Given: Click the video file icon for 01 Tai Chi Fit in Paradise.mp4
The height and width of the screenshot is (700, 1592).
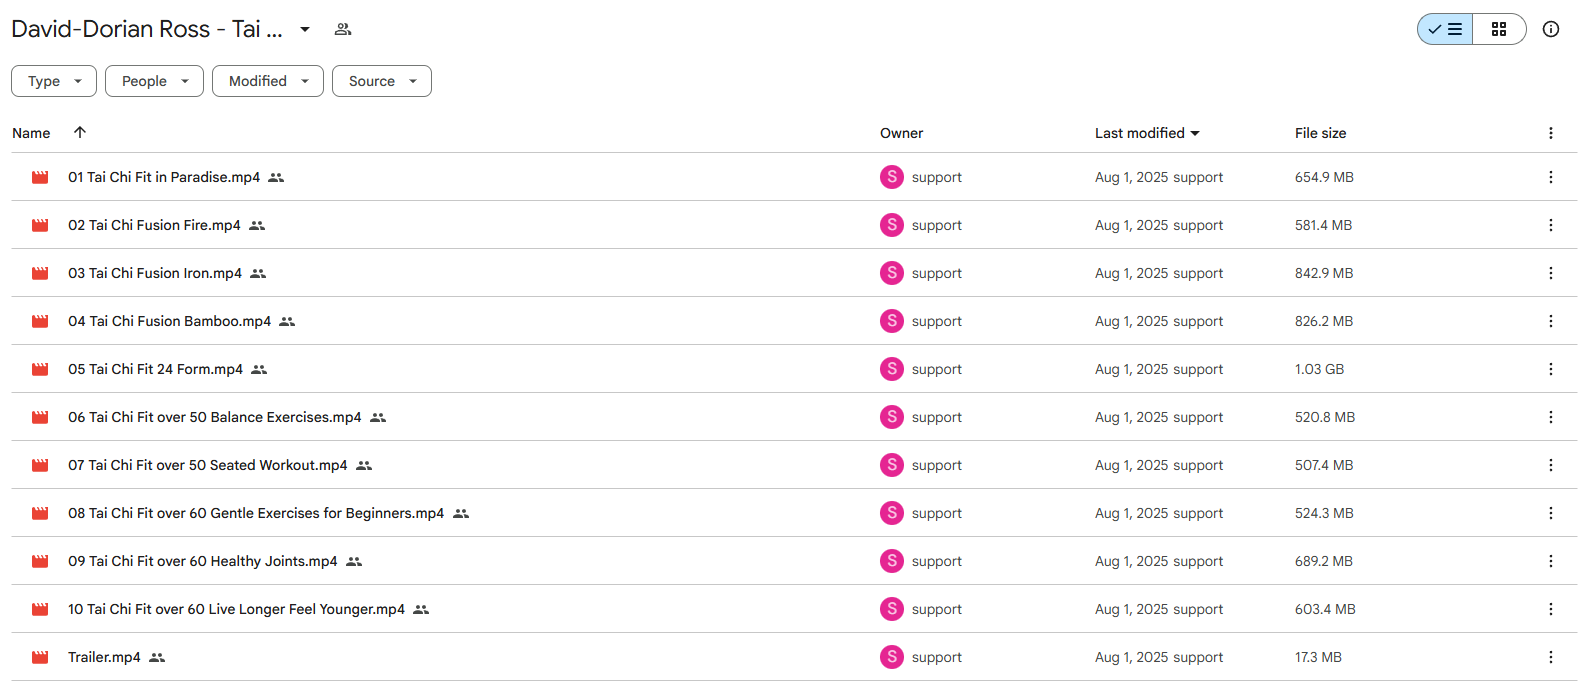Looking at the screenshot, I should pyautogui.click(x=40, y=177).
